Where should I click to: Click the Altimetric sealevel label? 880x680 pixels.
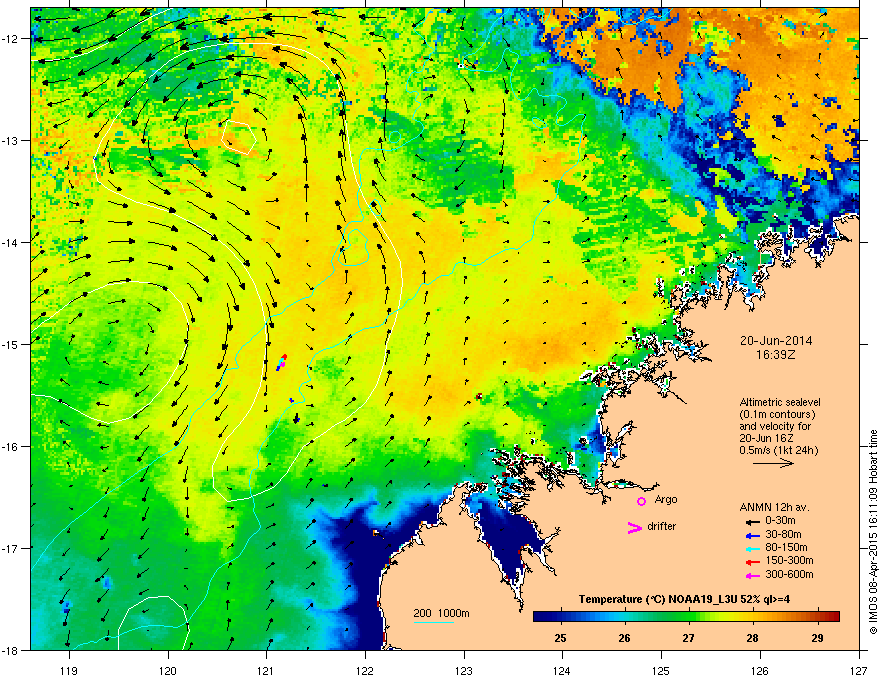pyautogui.click(x=780, y=402)
